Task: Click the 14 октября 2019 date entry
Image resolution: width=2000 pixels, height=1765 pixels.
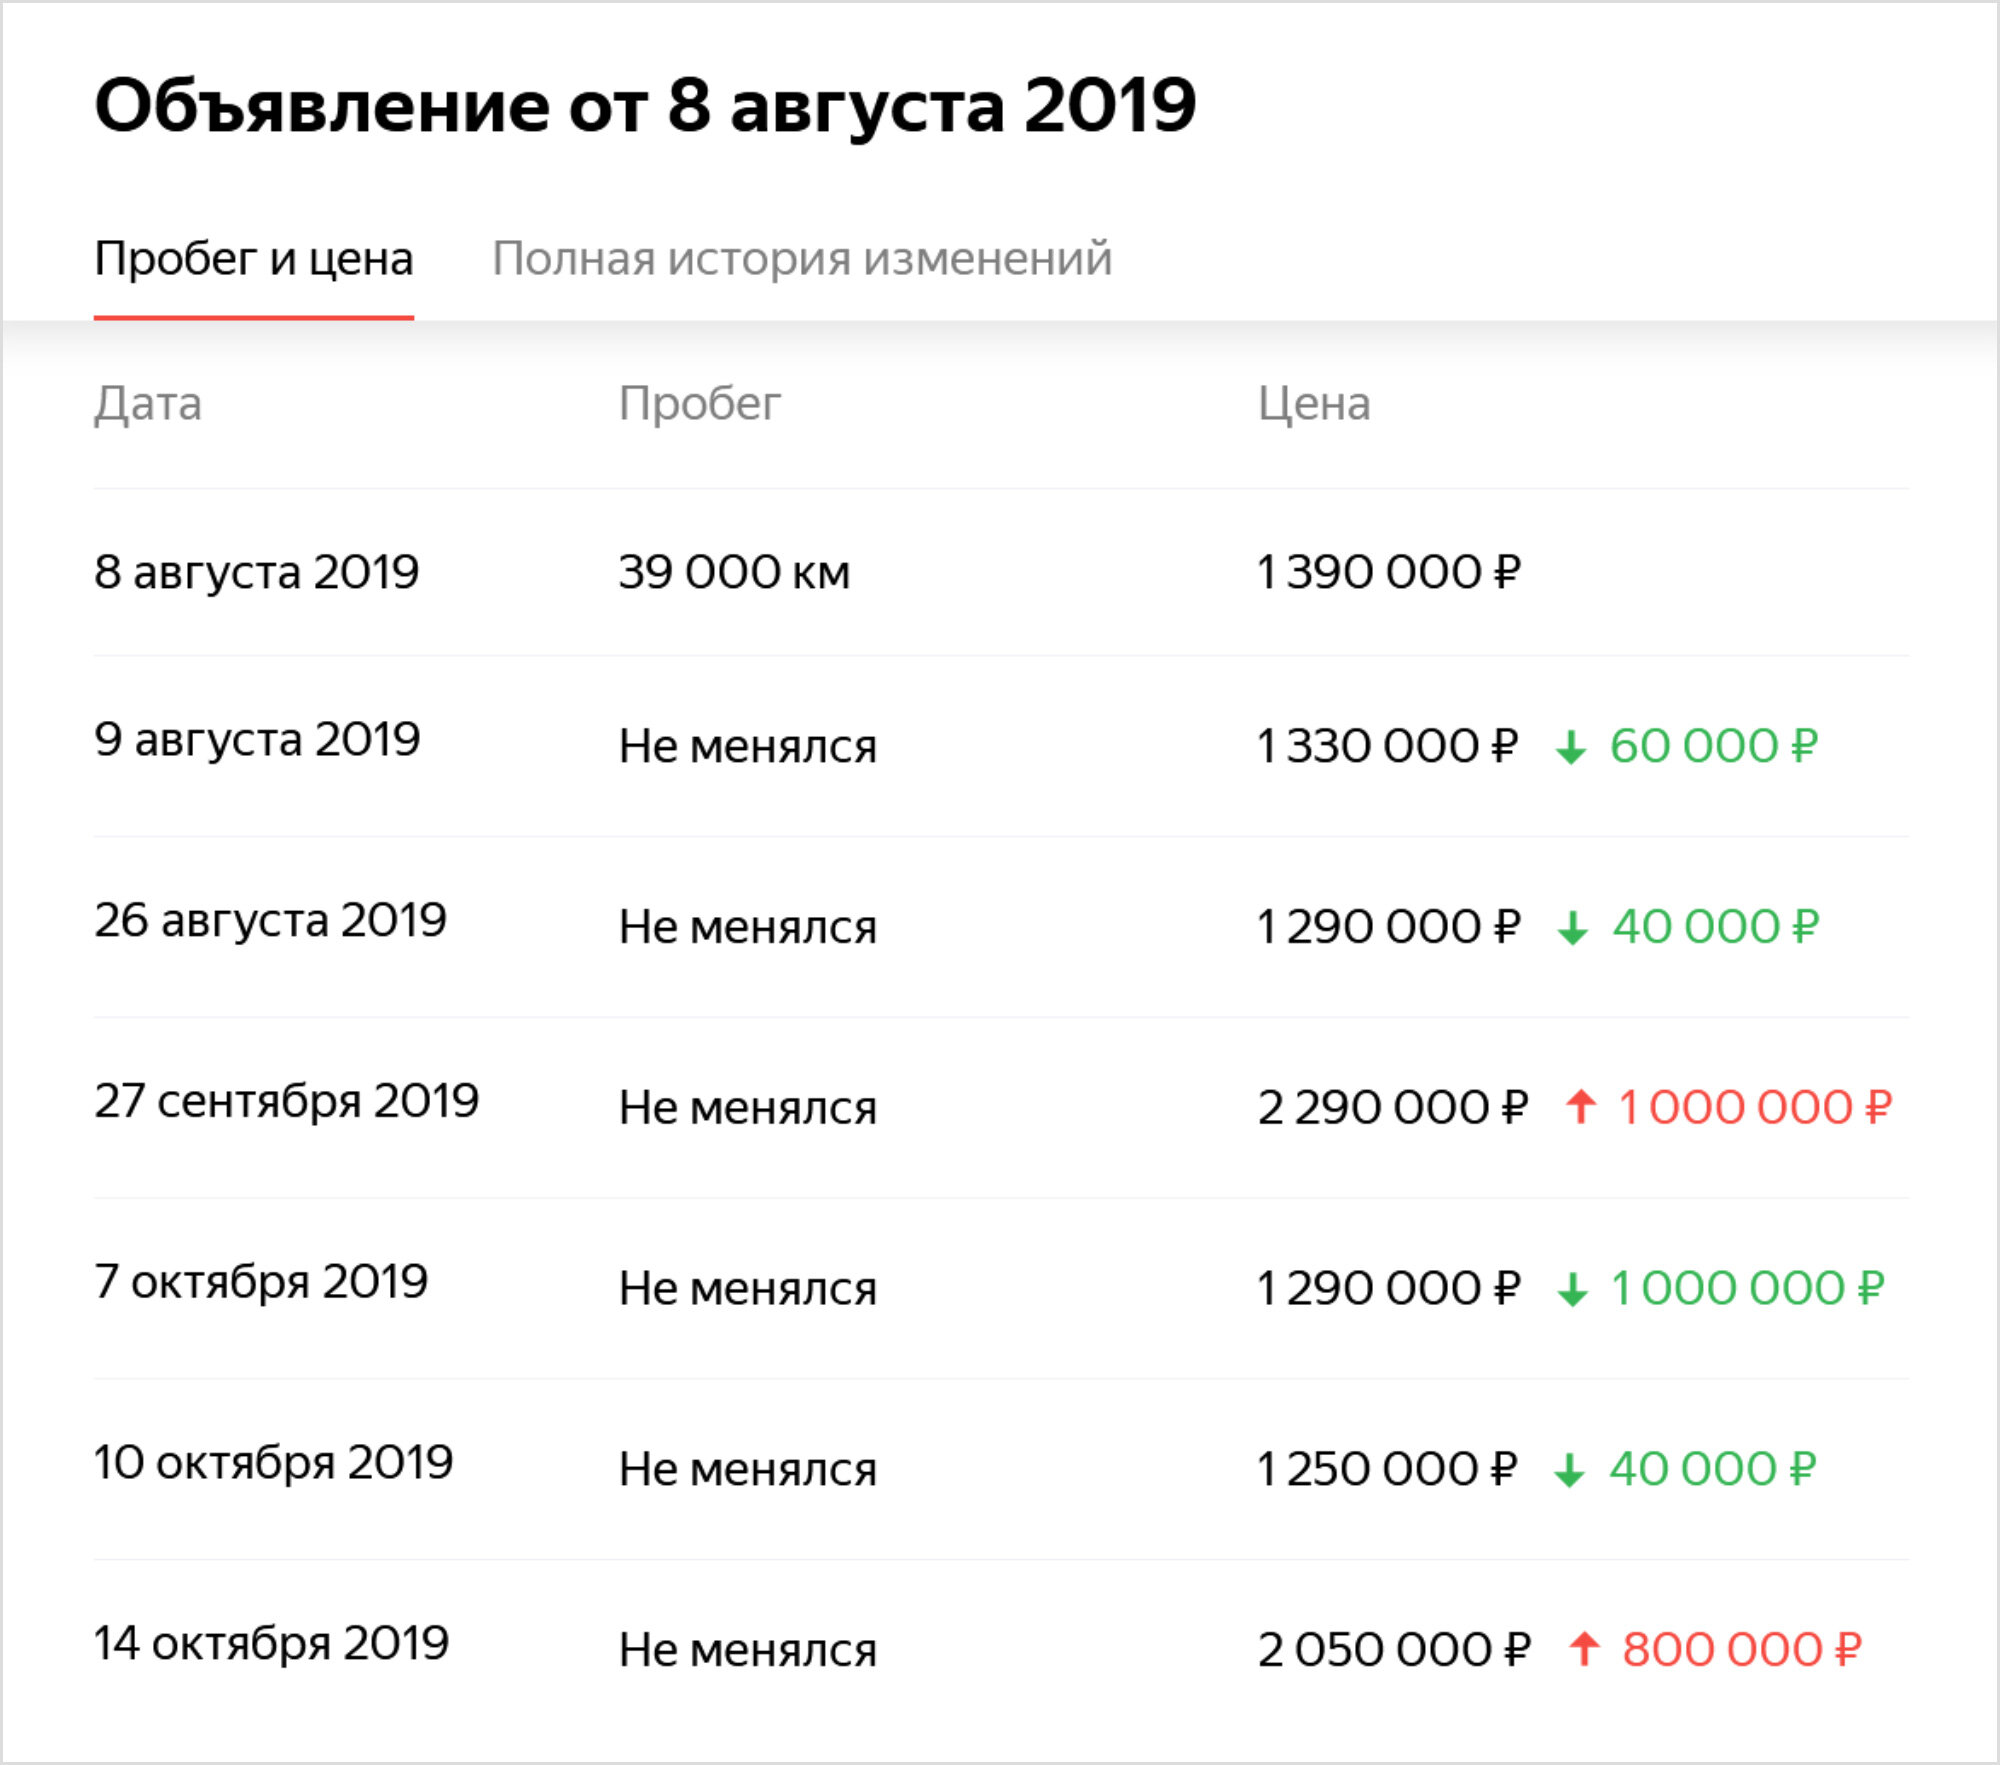Action: pyautogui.click(x=272, y=1643)
